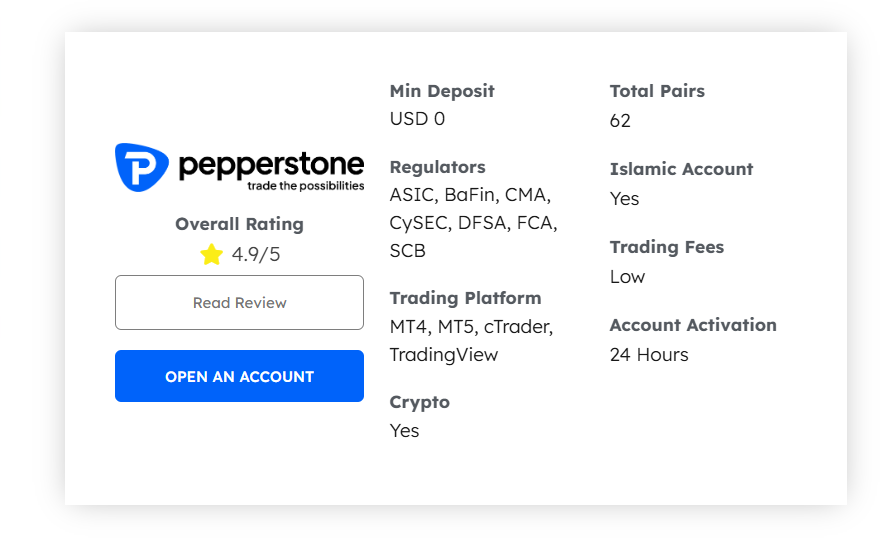893x542 pixels.
Task: Click the 24 Hours activation value
Action: point(649,355)
